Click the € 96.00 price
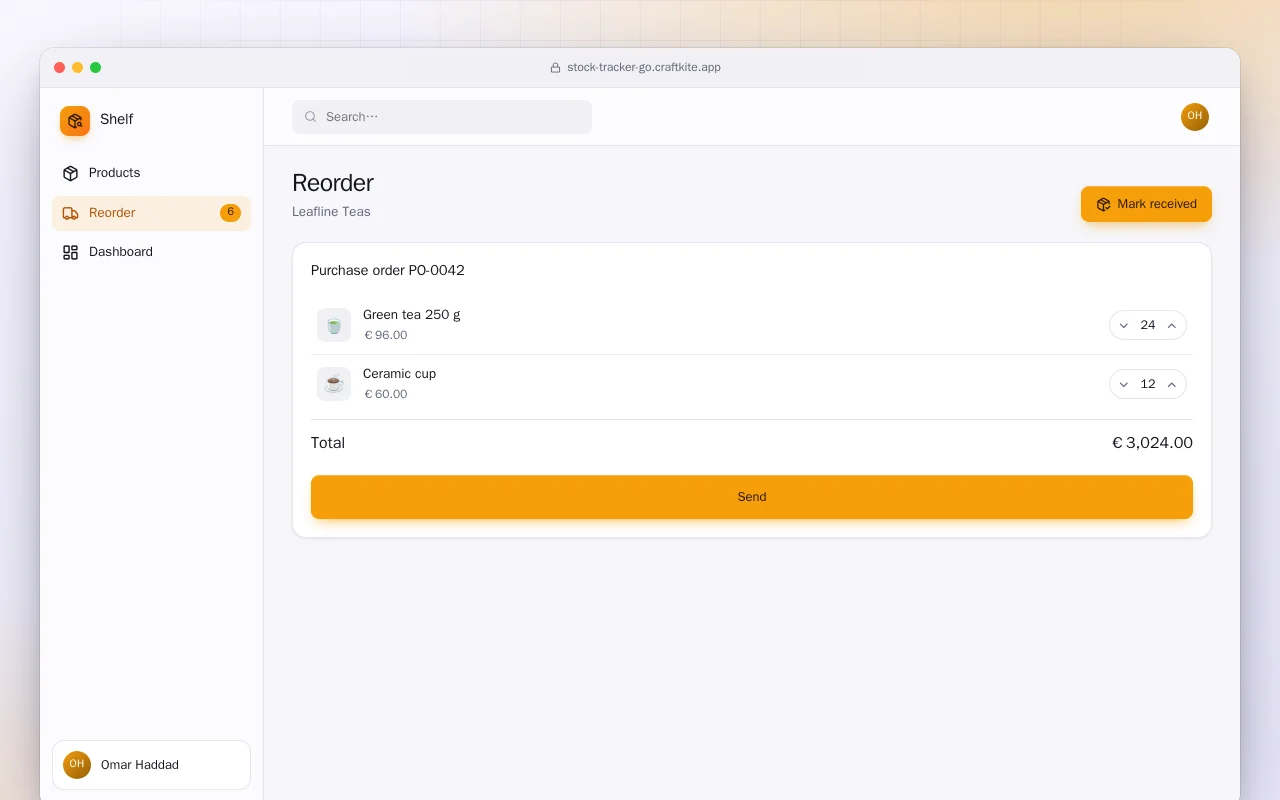This screenshot has height=800, width=1280. tap(386, 336)
